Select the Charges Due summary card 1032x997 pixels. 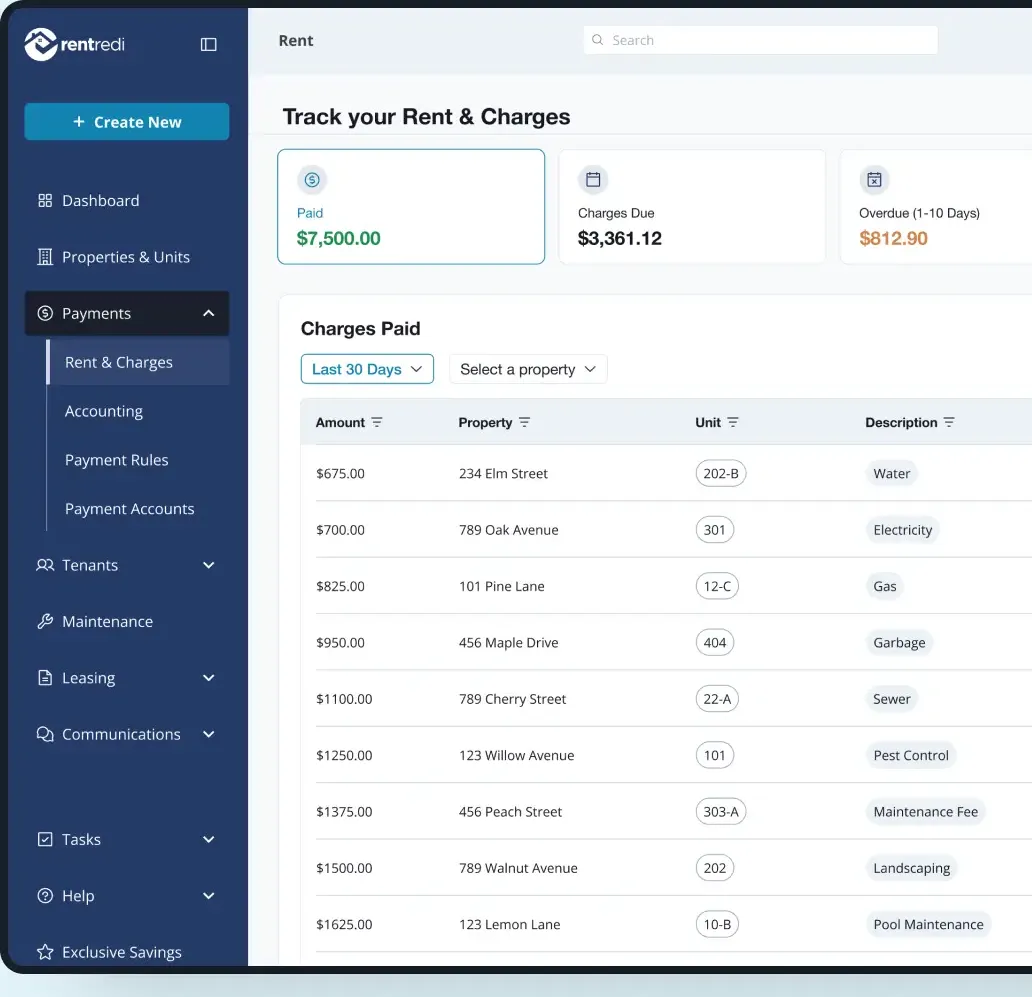click(x=692, y=207)
